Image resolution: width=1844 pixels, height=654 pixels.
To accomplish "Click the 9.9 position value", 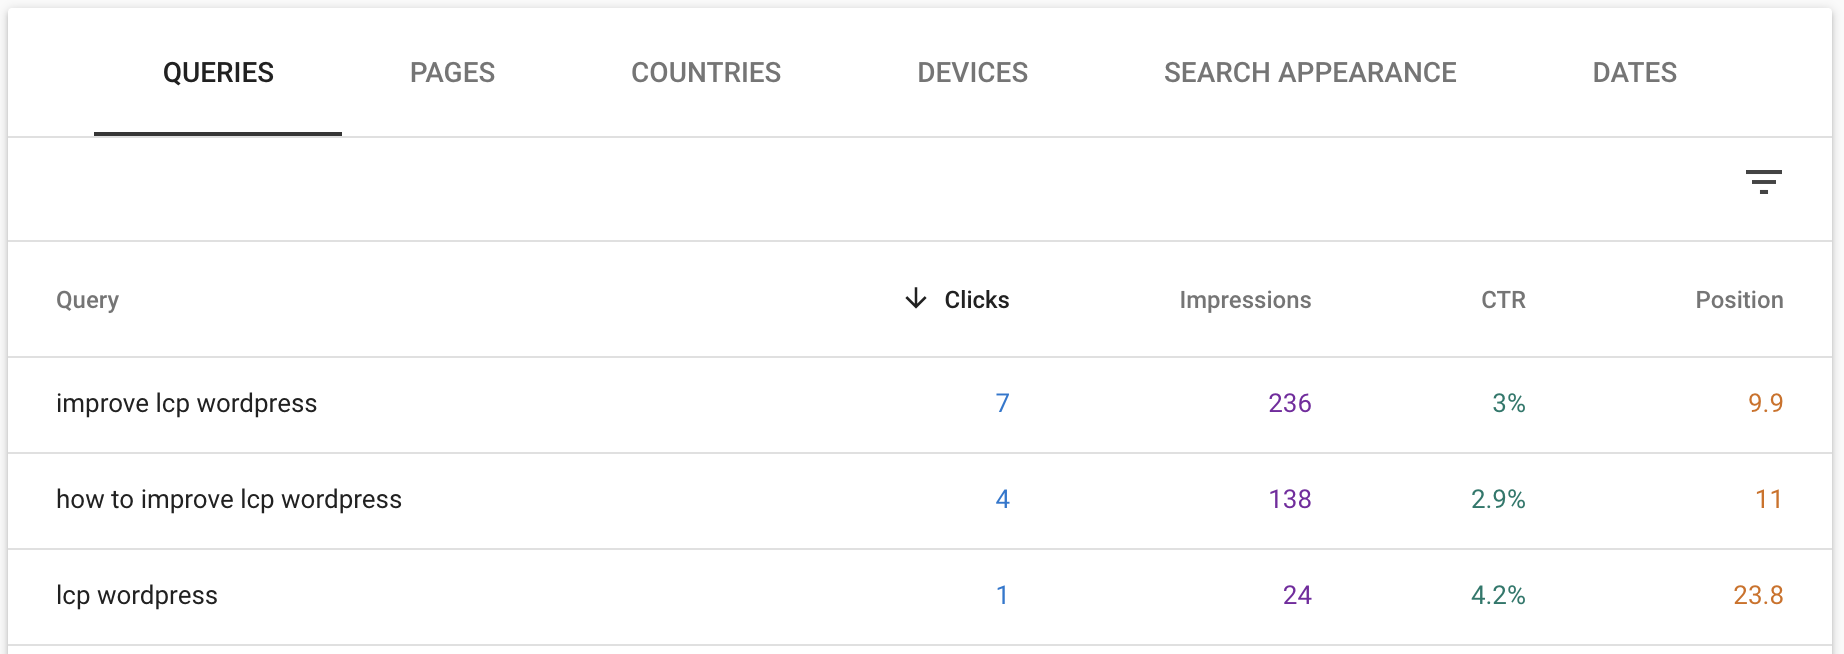I will [x=1765, y=403].
